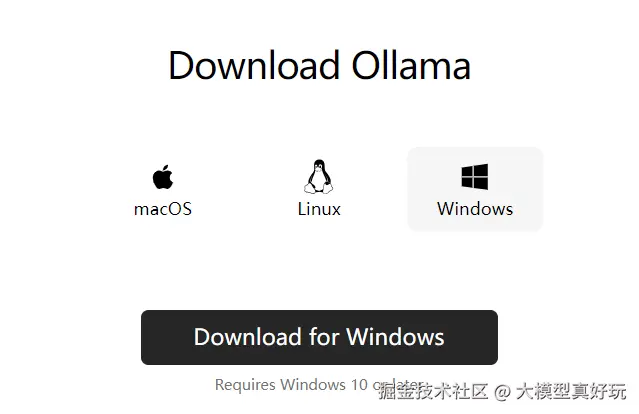Click the word Requires below the button

[245, 385]
